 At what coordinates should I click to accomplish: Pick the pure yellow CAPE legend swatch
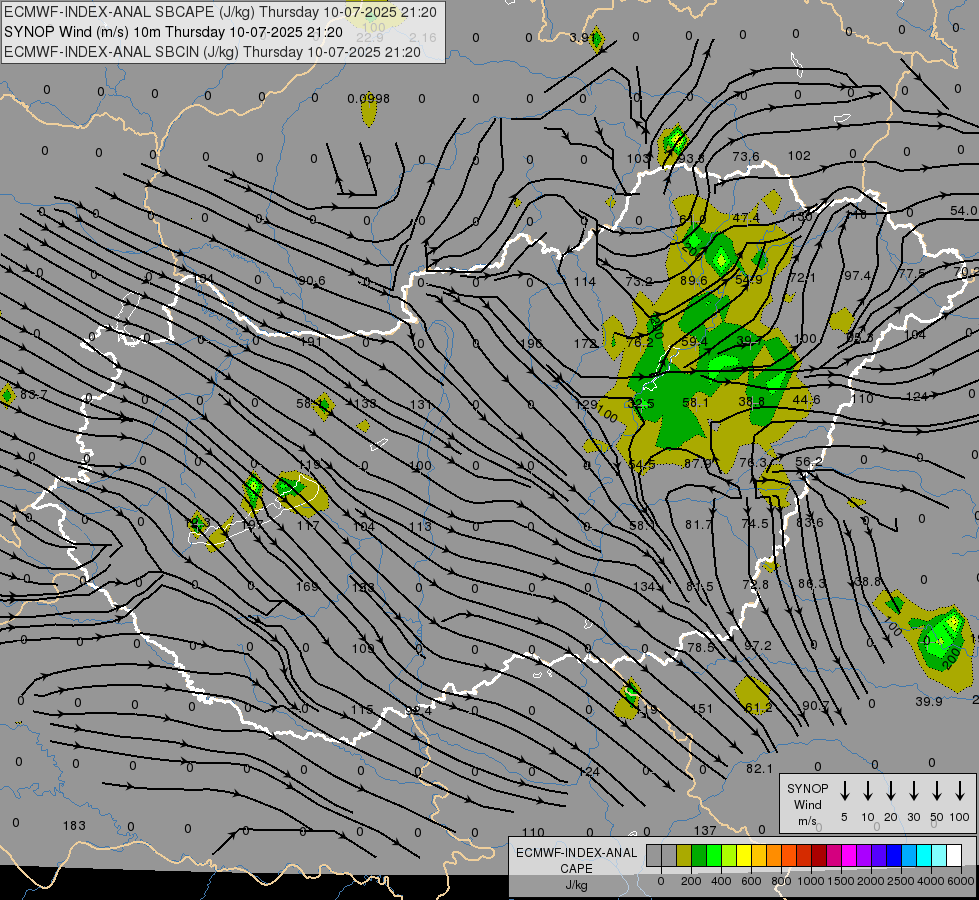click(x=744, y=855)
